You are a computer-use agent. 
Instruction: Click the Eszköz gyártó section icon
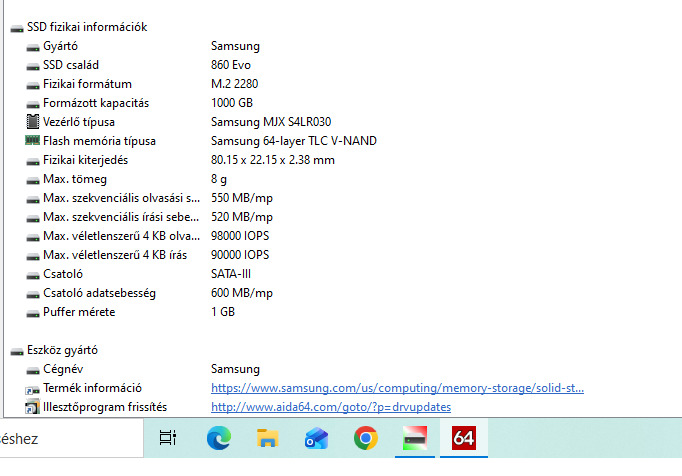[17, 352]
